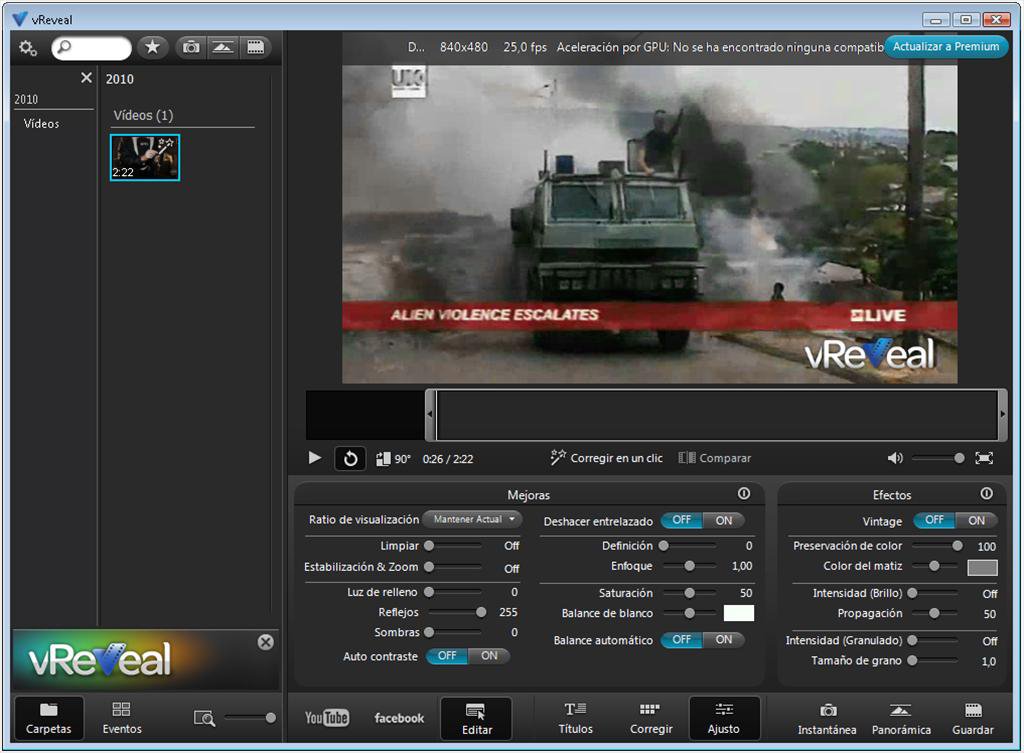1024x753 pixels.
Task: Click Comparar button
Action: point(715,458)
